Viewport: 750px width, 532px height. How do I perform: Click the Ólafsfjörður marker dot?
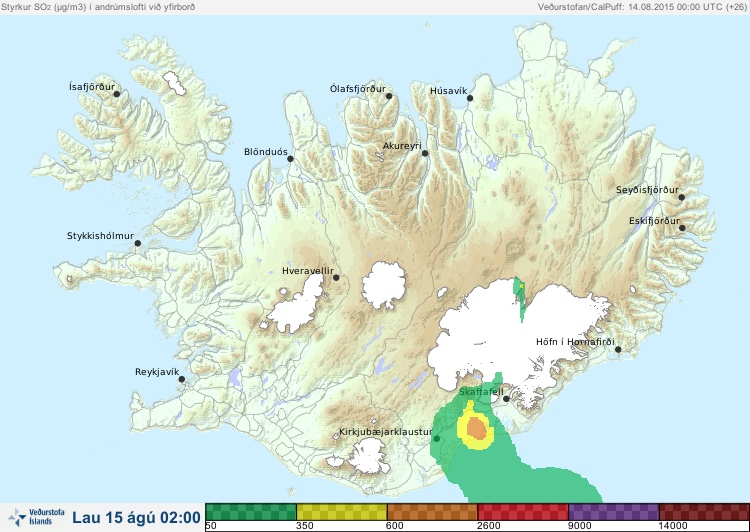[x=389, y=96]
